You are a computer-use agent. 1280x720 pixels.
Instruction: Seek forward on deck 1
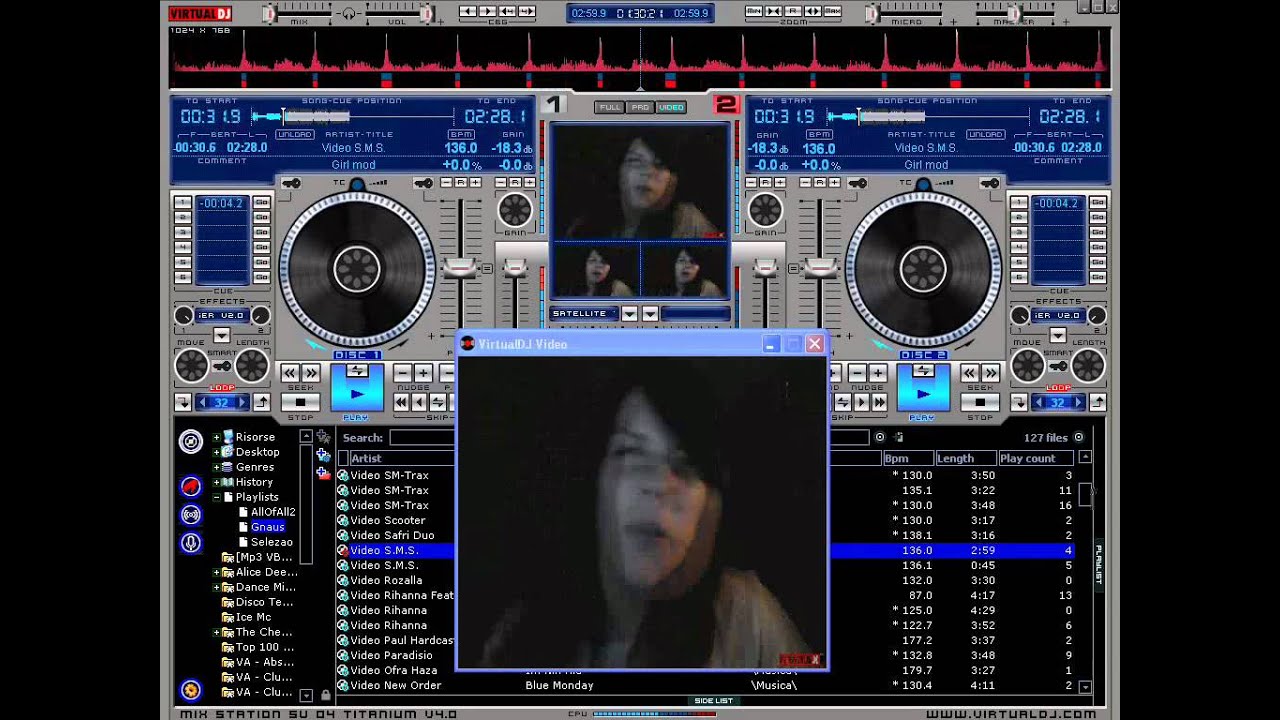311,373
